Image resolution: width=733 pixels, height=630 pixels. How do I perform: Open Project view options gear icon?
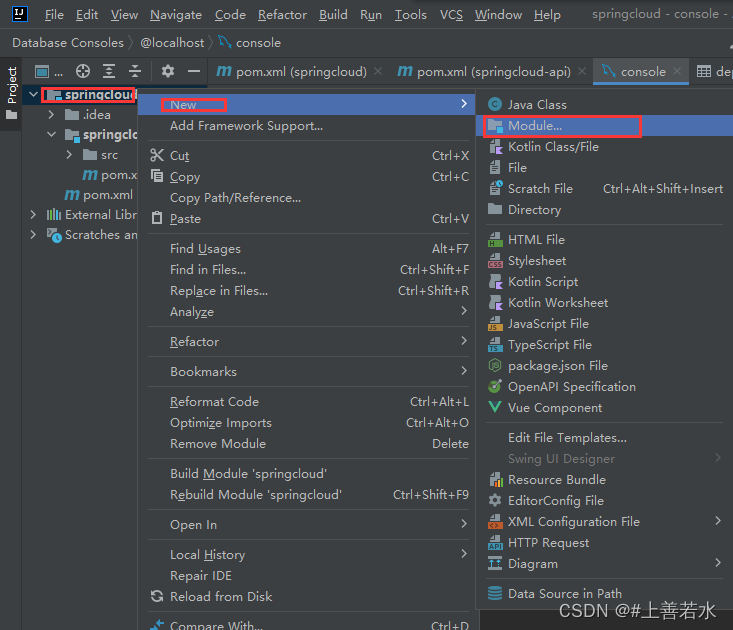(x=168, y=71)
